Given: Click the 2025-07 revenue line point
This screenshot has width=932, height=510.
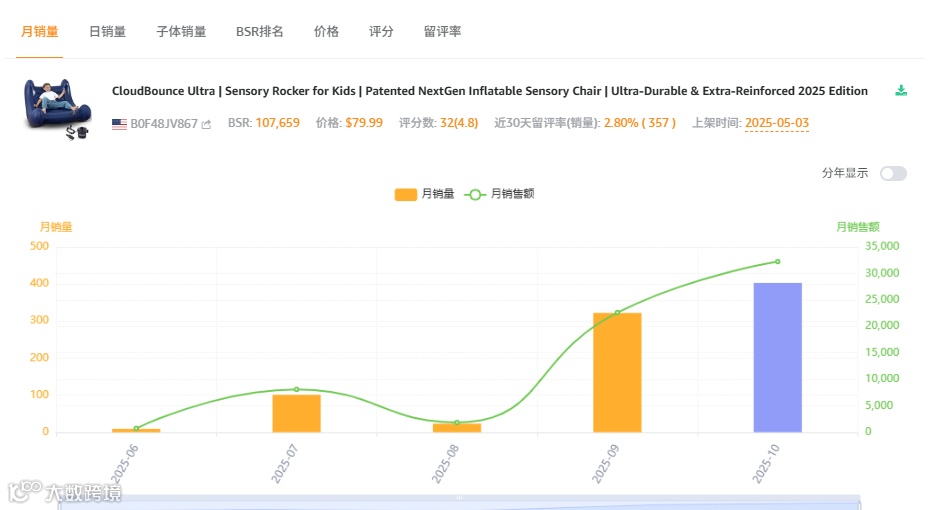Looking at the screenshot, I should click(297, 389).
